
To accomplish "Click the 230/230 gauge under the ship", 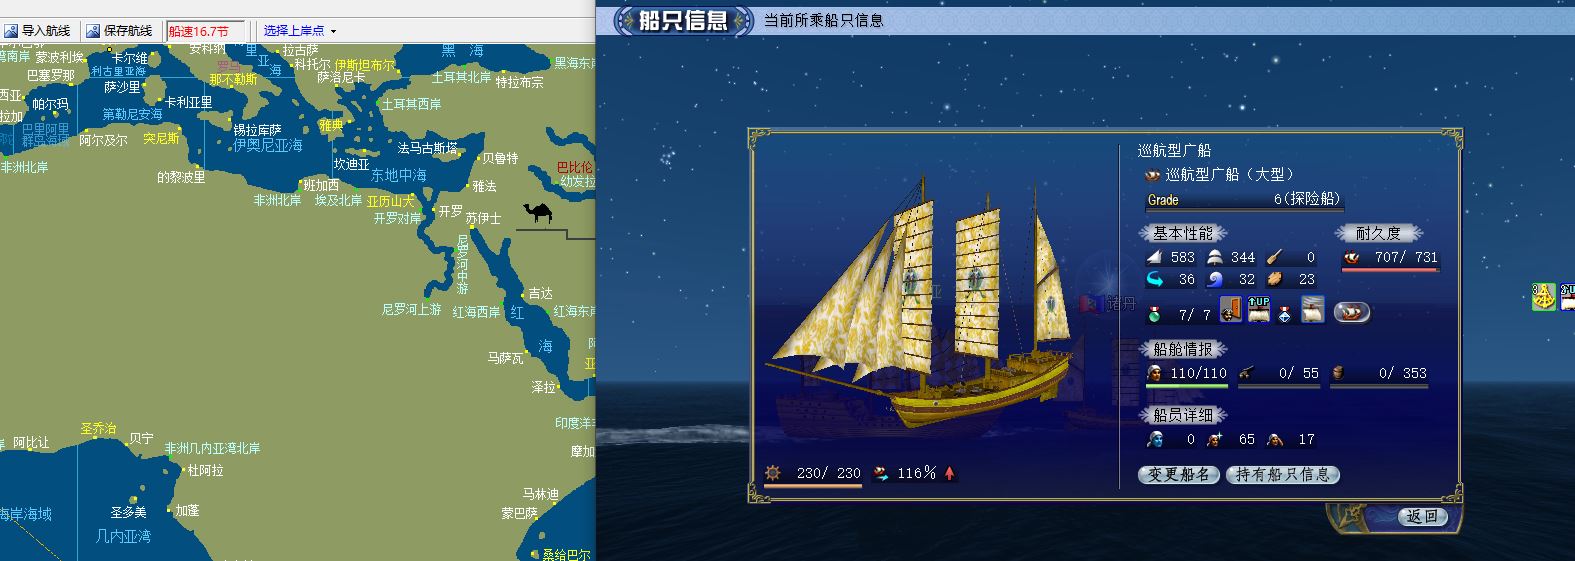I will (813, 475).
